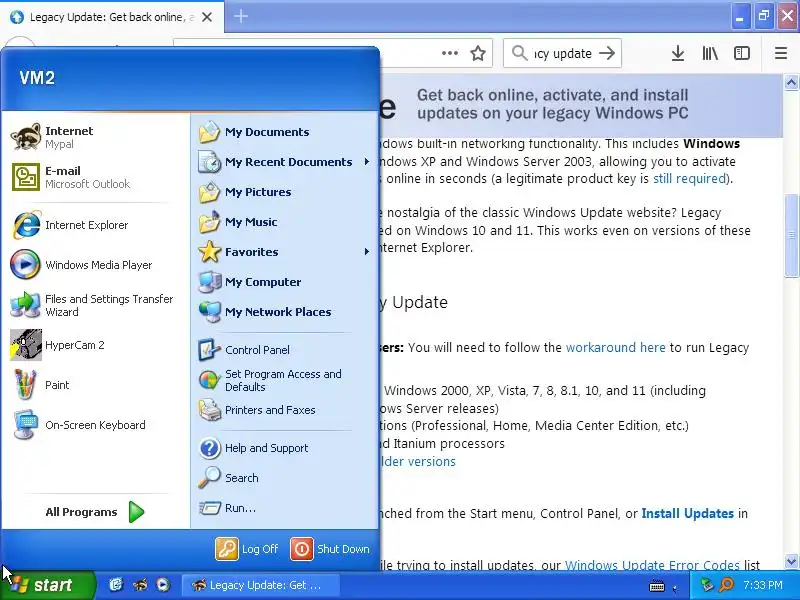The width and height of the screenshot is (800, 600).
Task: Open browser hamburger menu
Action: 781,53
